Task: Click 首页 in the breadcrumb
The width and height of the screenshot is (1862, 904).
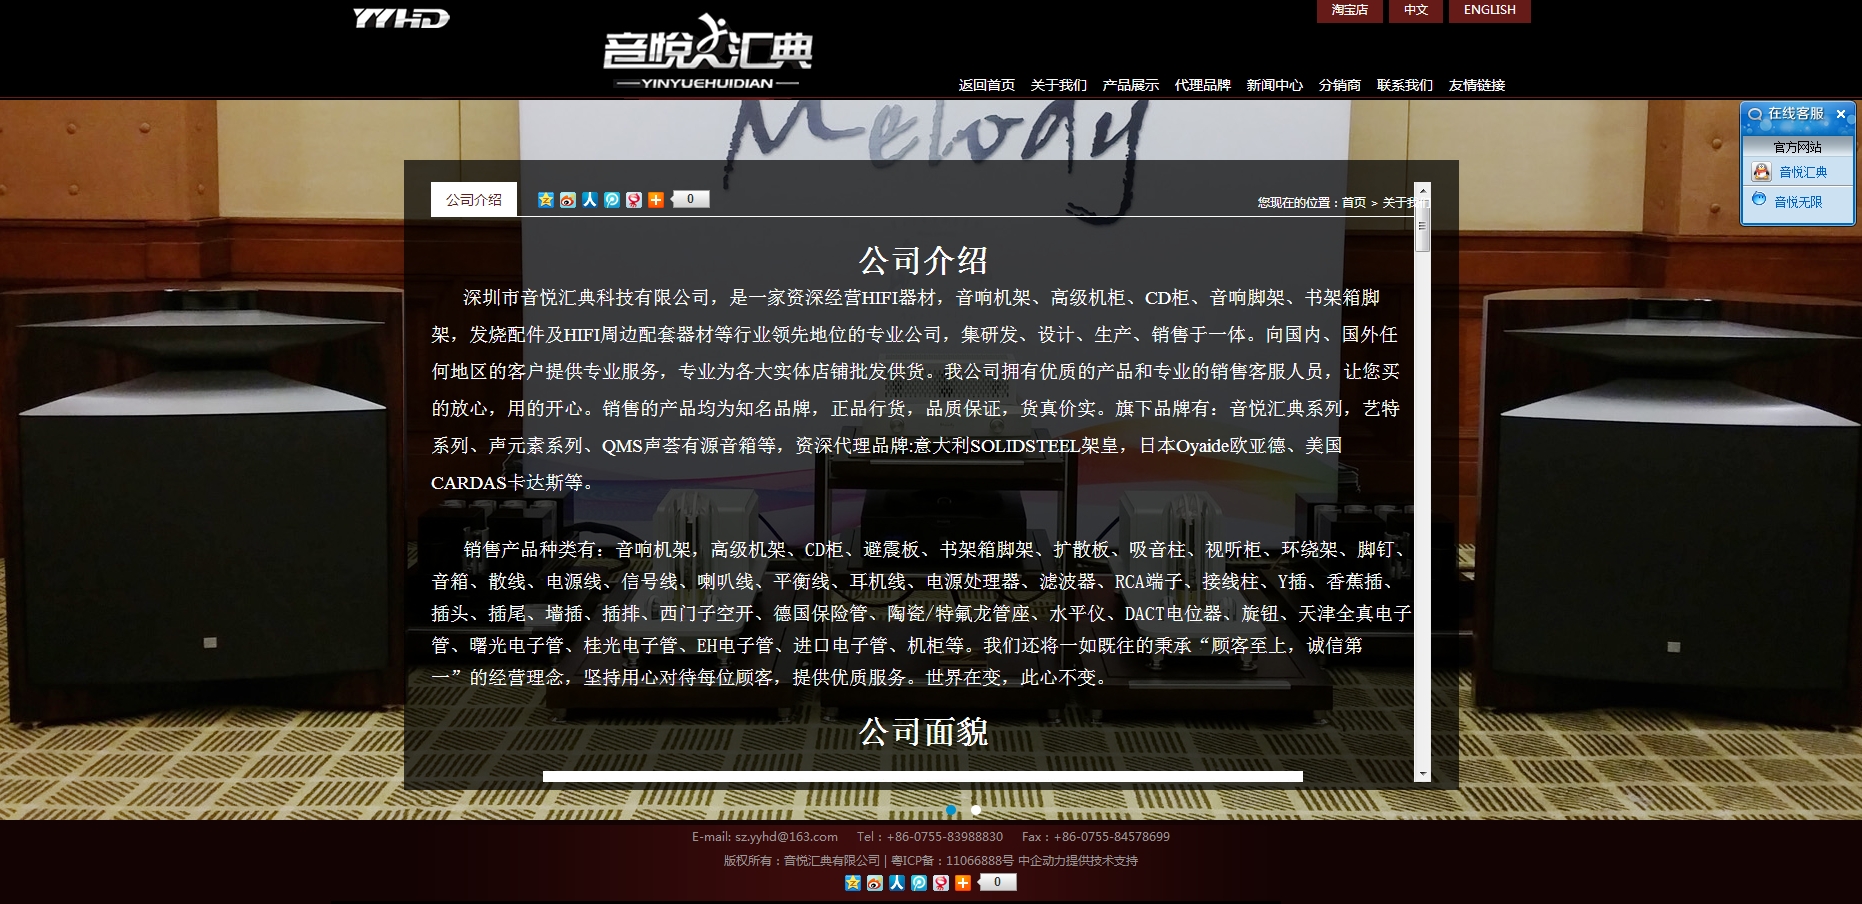Action: [x=1354, y=203]
